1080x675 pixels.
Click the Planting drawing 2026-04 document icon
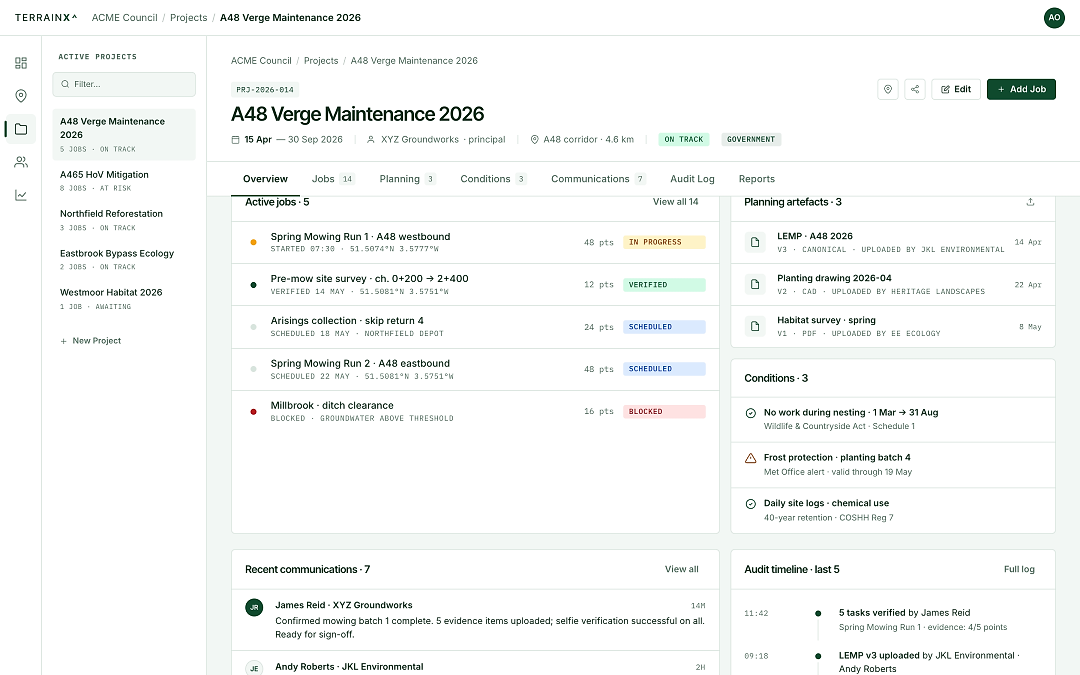755,284
